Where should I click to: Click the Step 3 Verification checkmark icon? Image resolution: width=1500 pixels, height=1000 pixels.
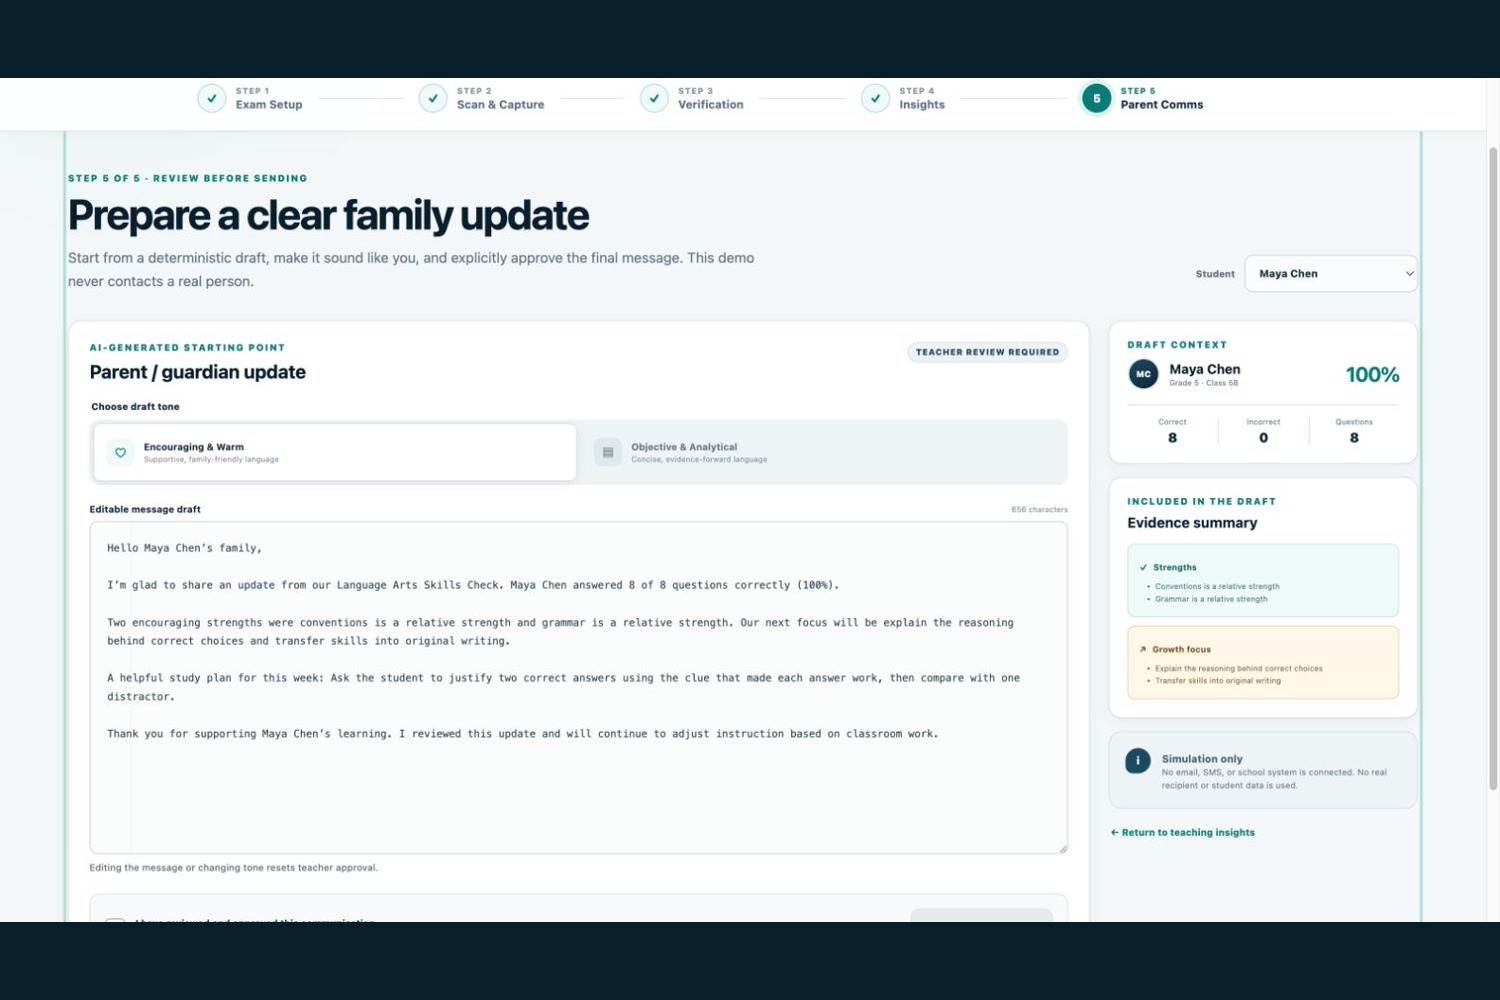pyautogui.click(x=654, y=98)
